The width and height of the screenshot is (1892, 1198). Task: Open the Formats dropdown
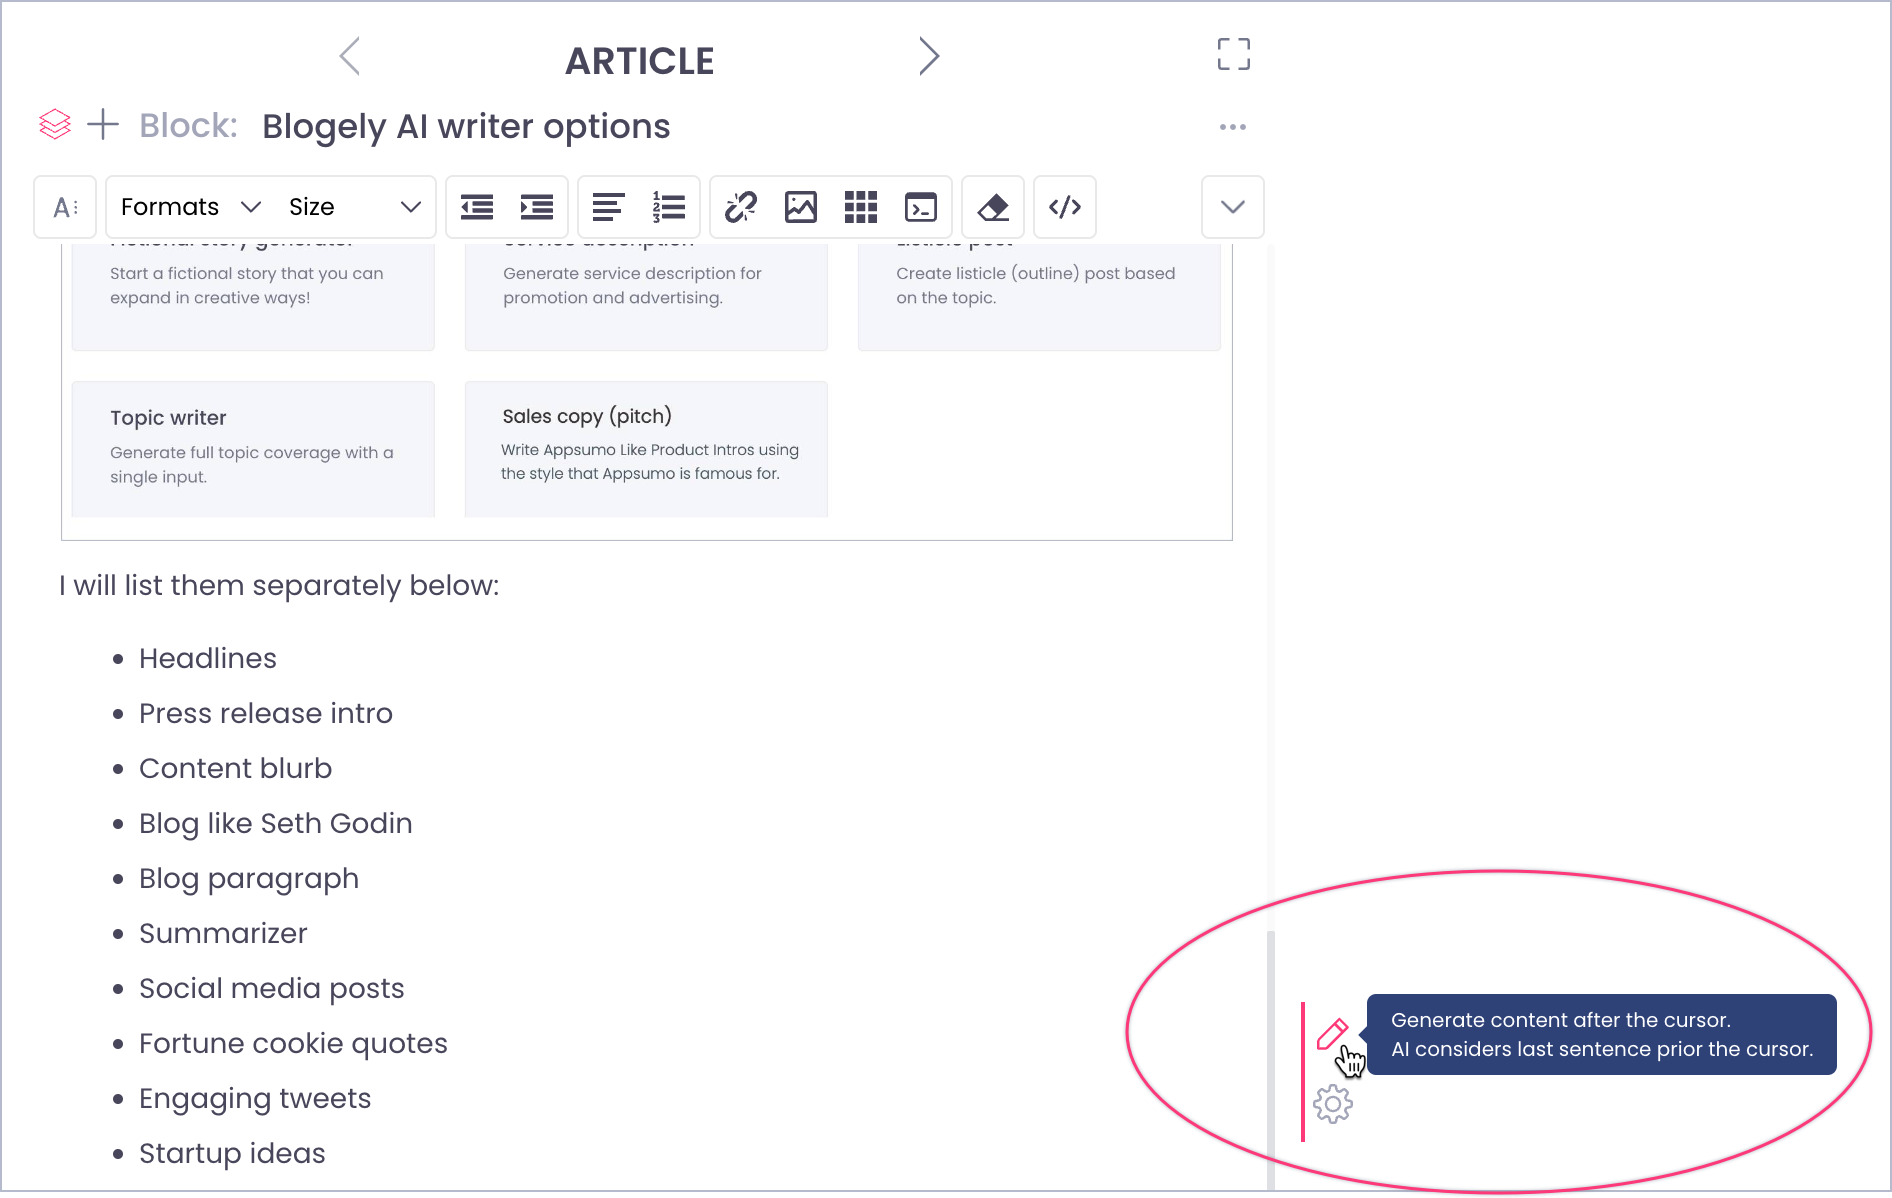pyautogui.click(x=190, y=207)
